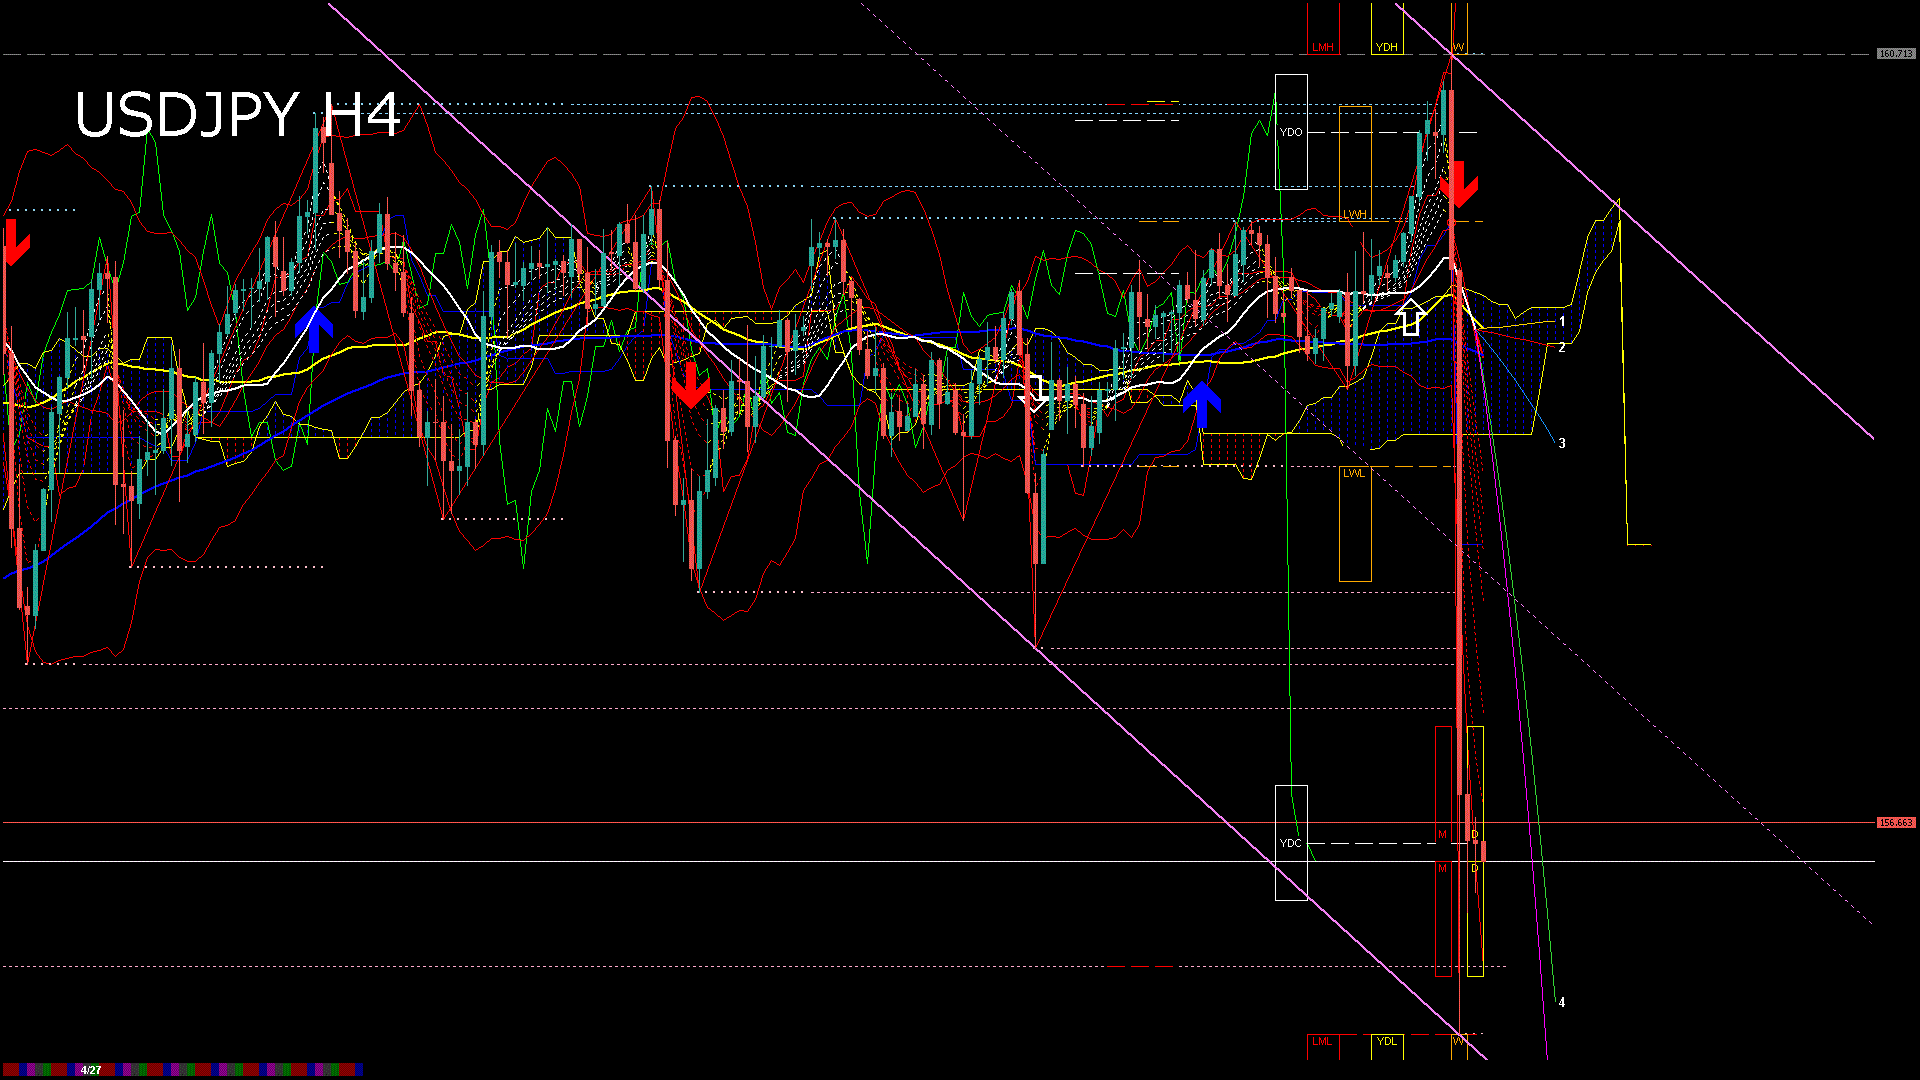Click the YDC marker box
Image resolution: width=1920 pixels, height=1080 pixels.
tap(1291, 843)
